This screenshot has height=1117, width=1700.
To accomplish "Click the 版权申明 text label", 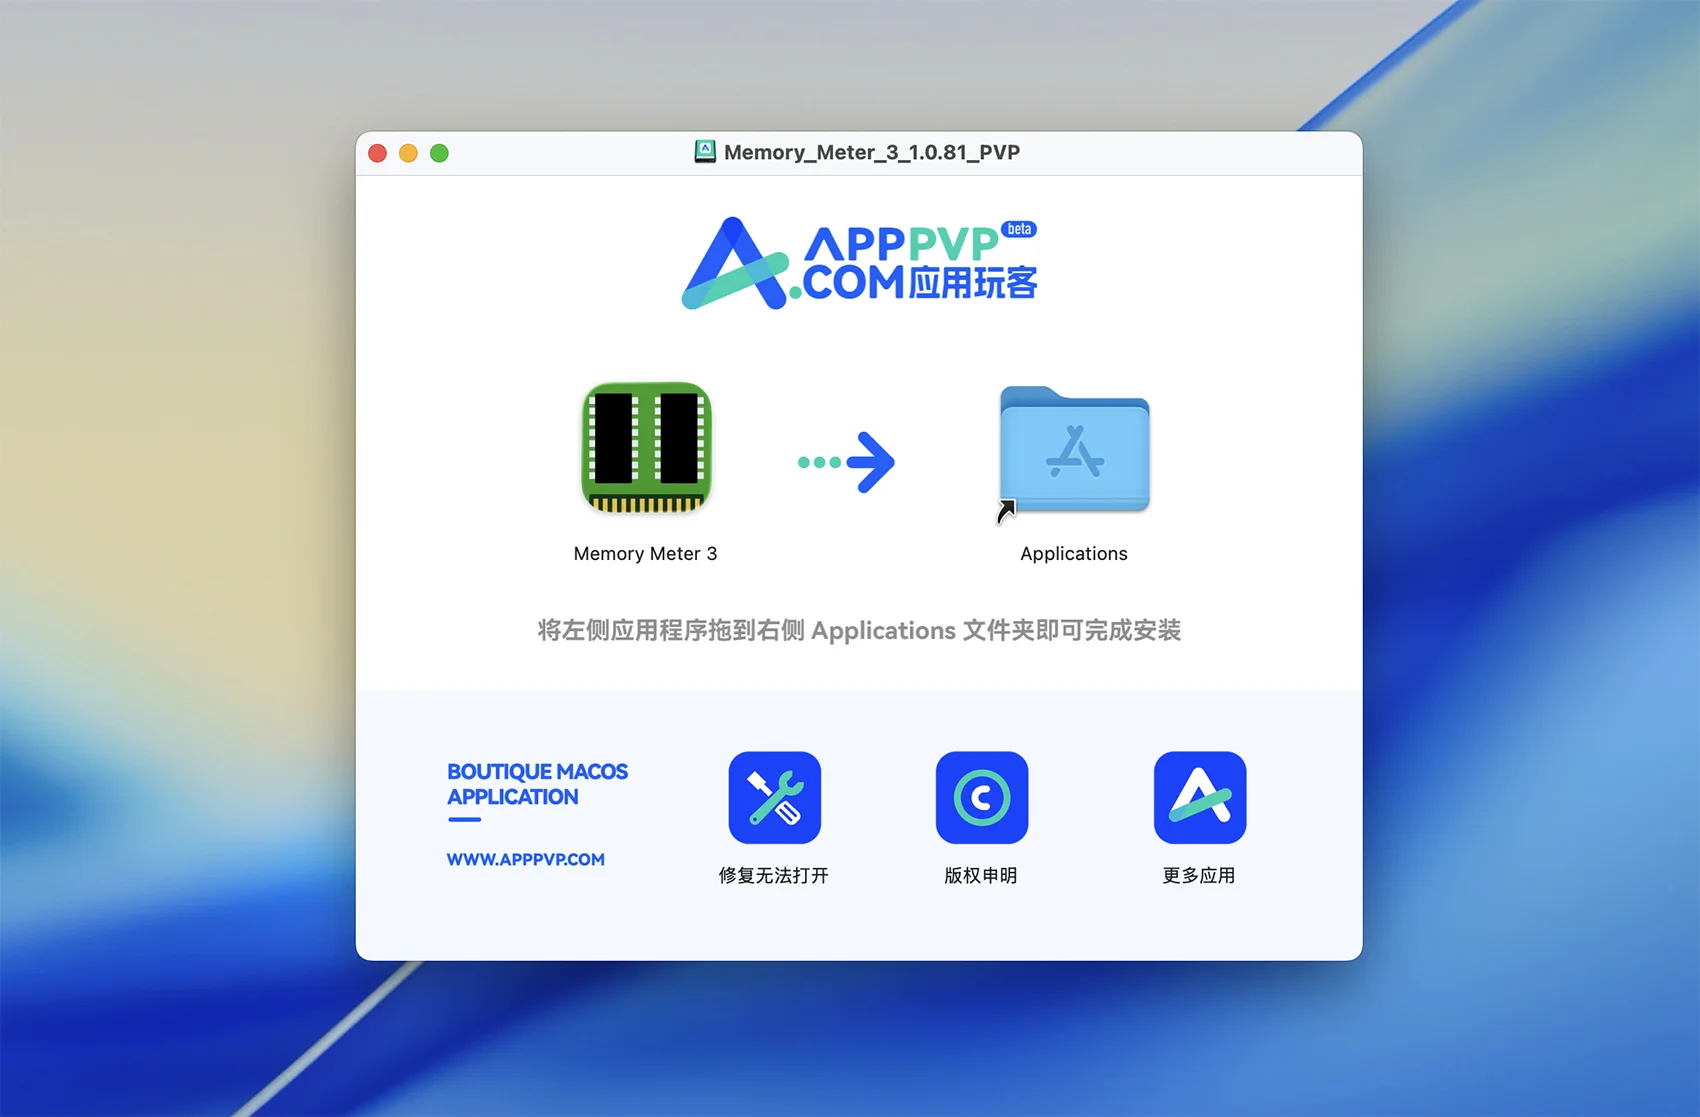I will coord(980,876).
